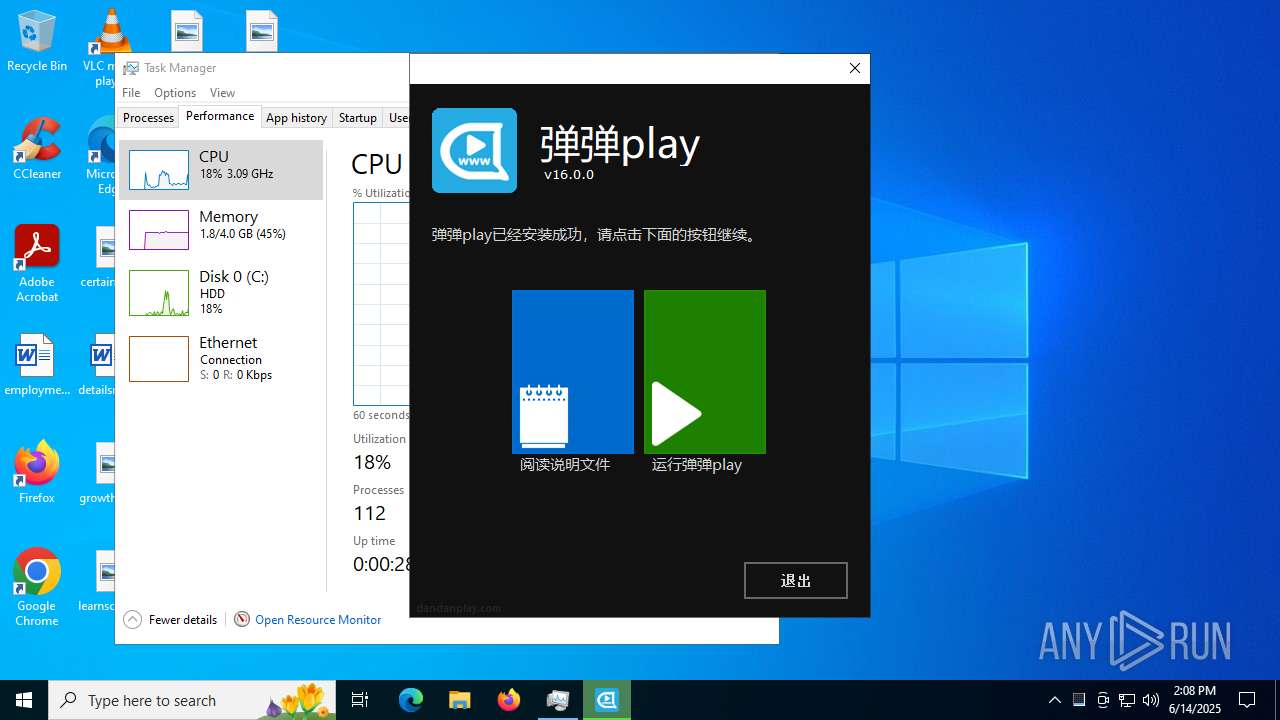Image resolution: width=1280 pixels, height=720 pixels.
Task: Click the network icon in system tray
Action: pos(1127,700)
